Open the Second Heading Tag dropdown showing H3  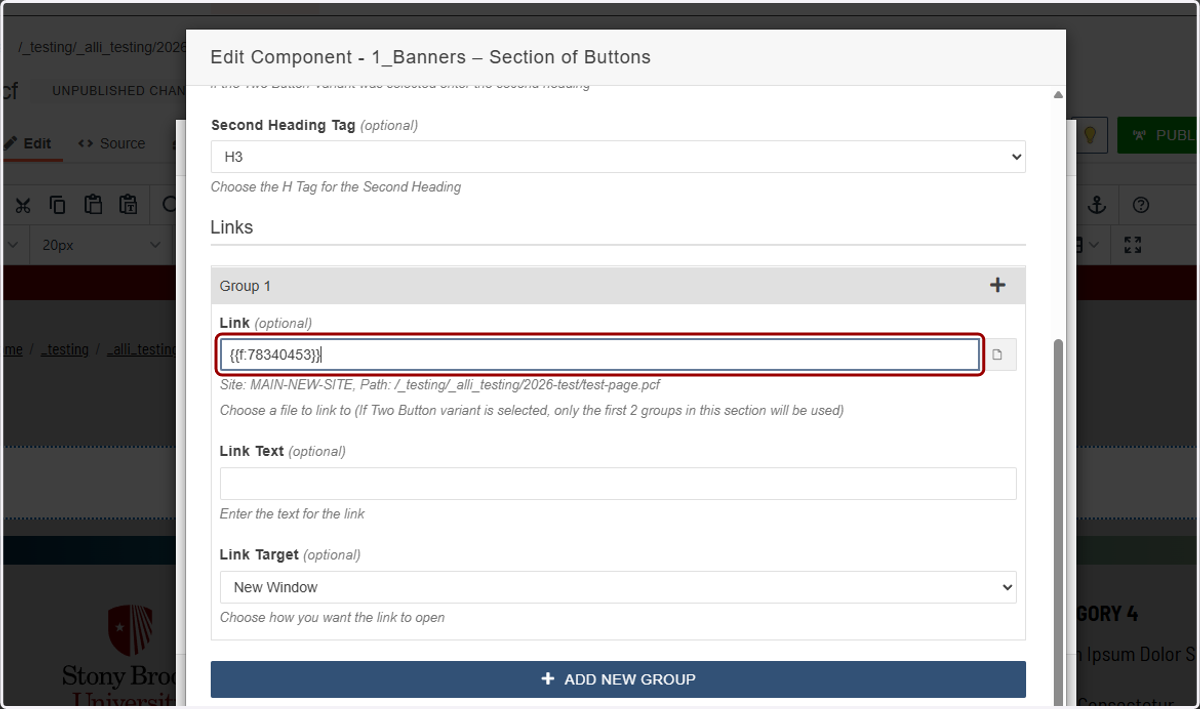click(618, 157)
